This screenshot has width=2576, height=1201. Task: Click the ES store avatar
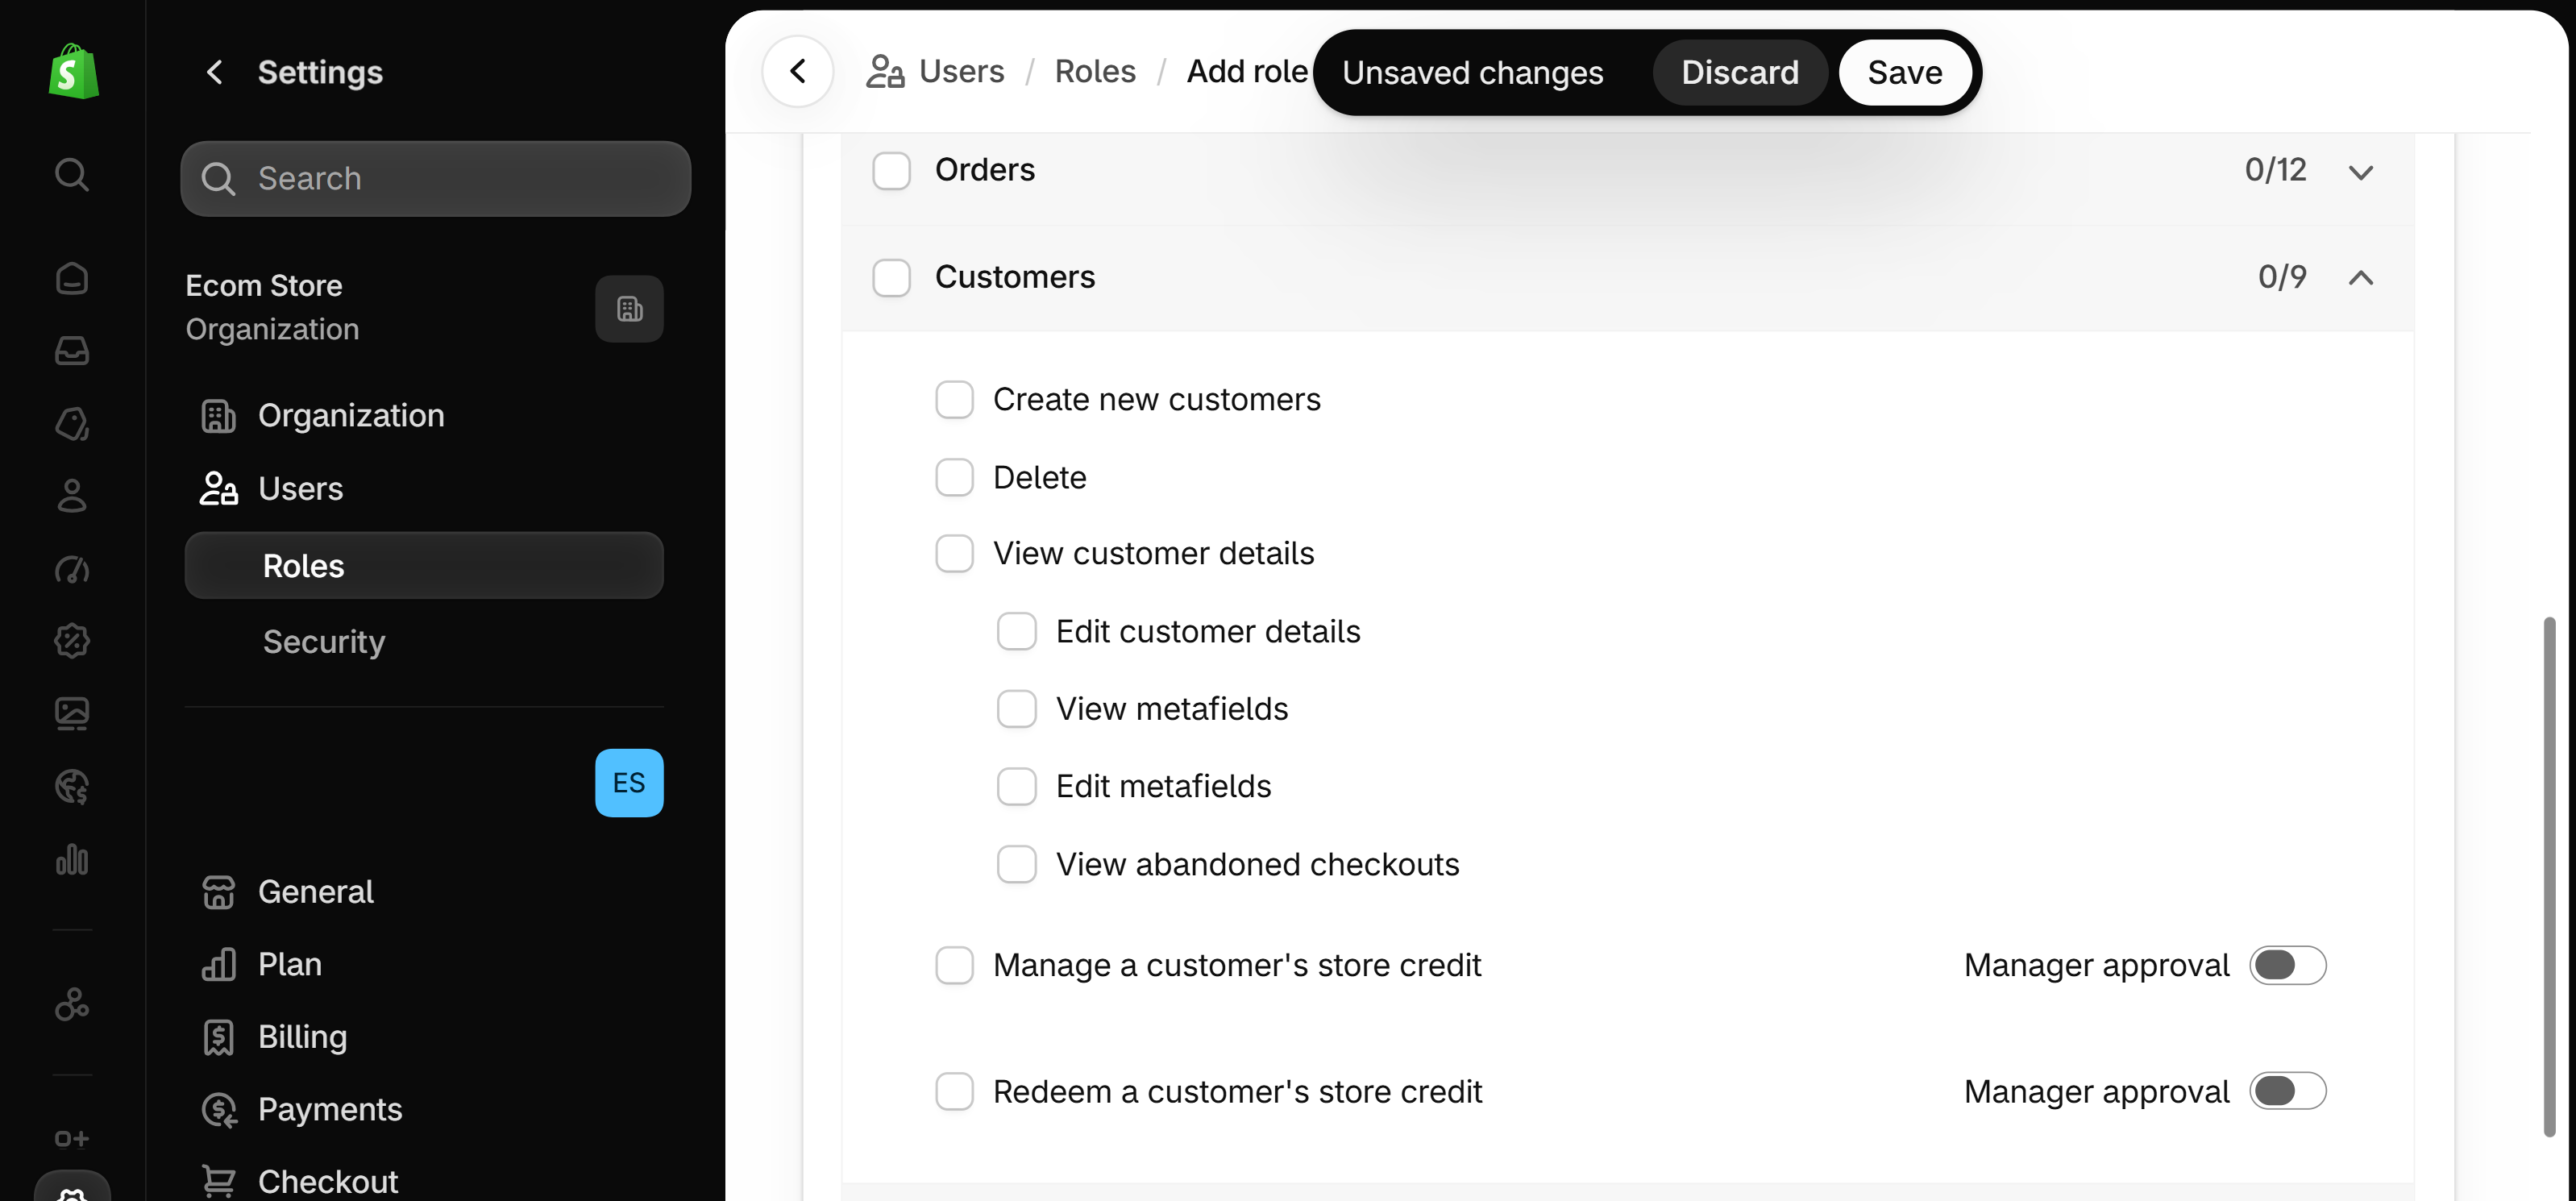click(629, 783)
